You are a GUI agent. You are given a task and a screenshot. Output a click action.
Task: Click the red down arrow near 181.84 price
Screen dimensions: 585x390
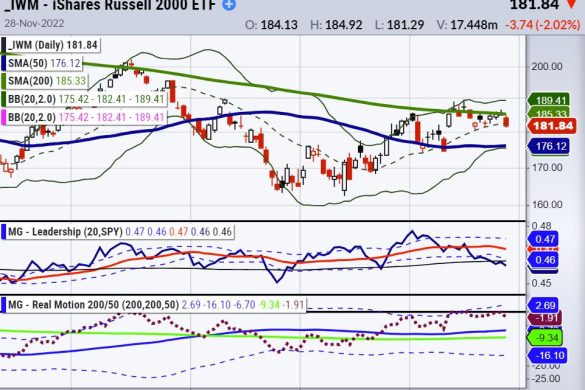(571, 4)
